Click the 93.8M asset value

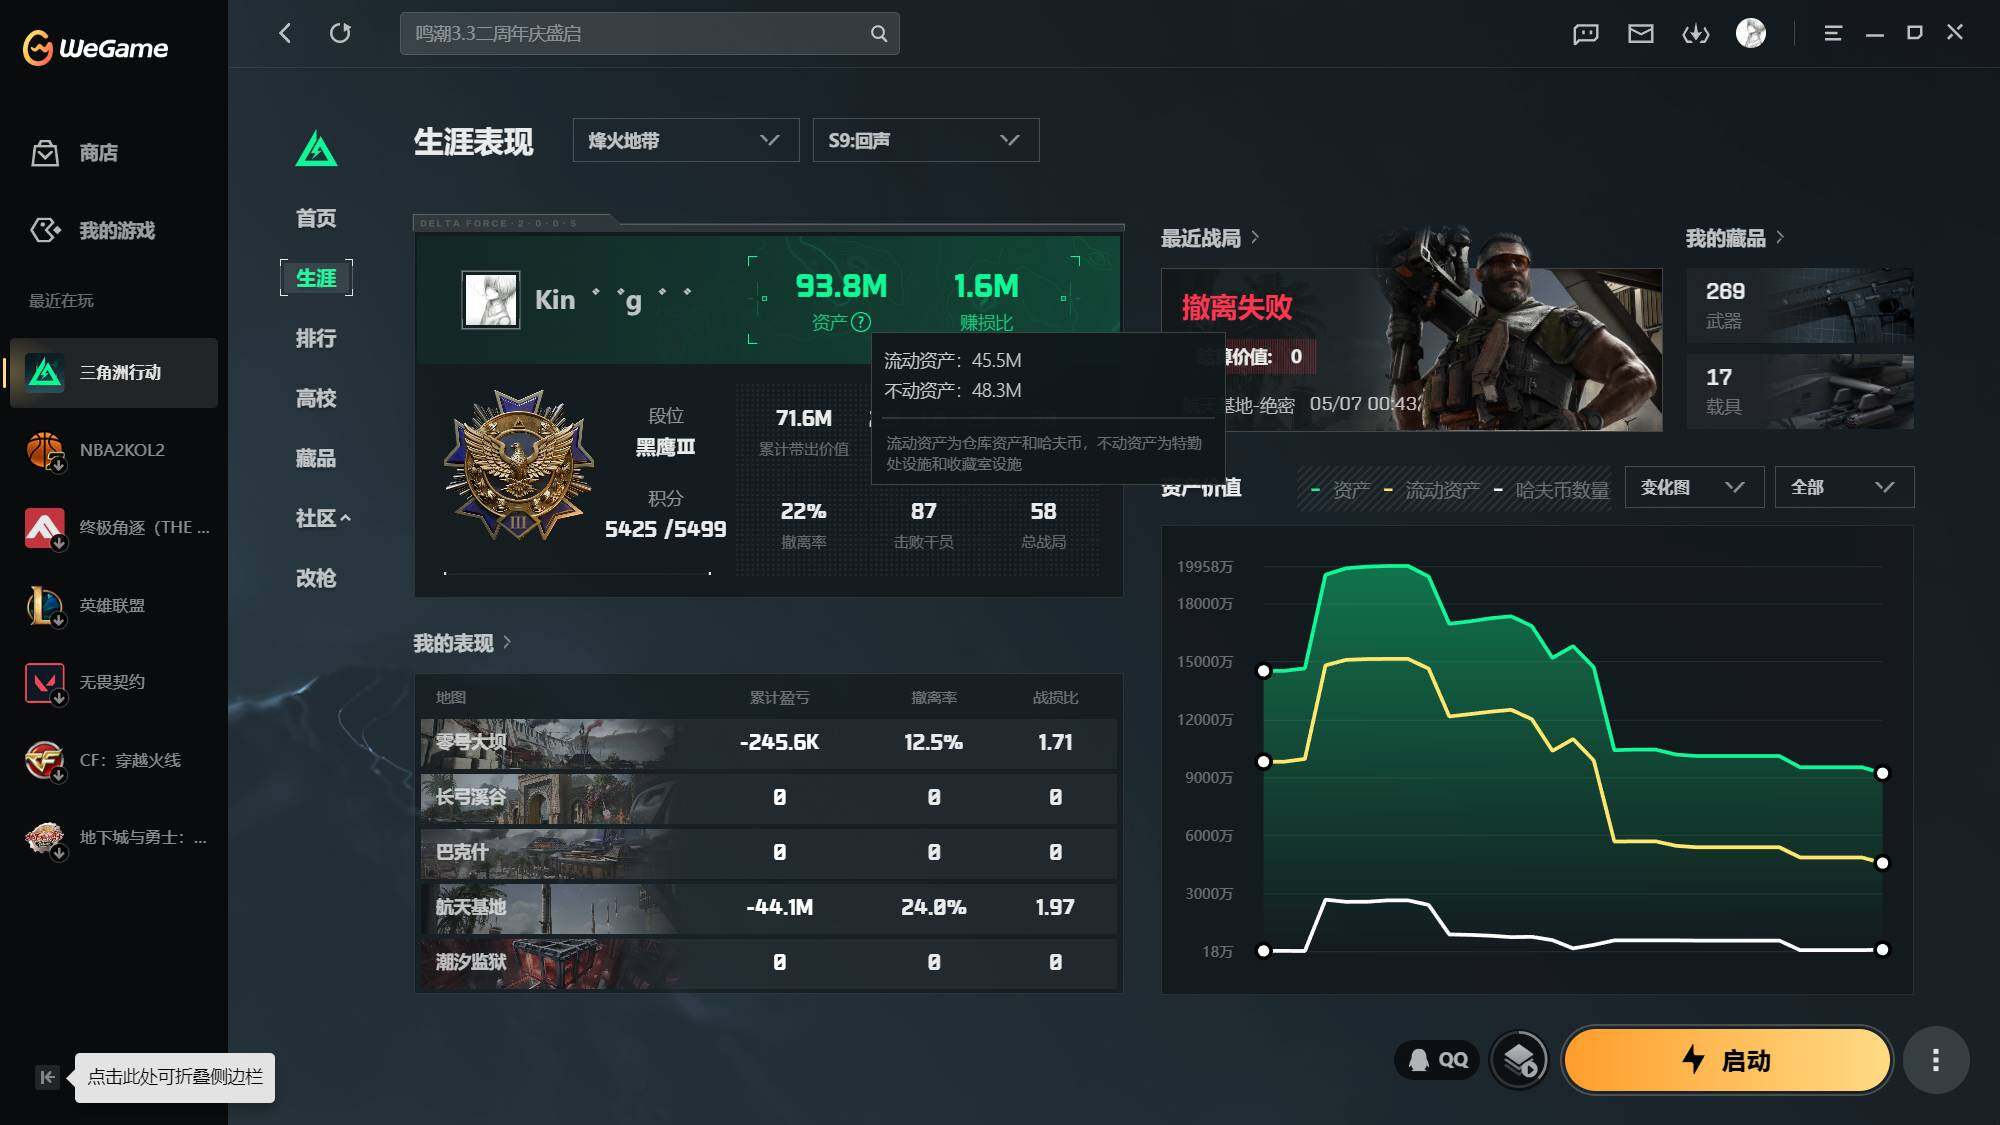(841, 287)
